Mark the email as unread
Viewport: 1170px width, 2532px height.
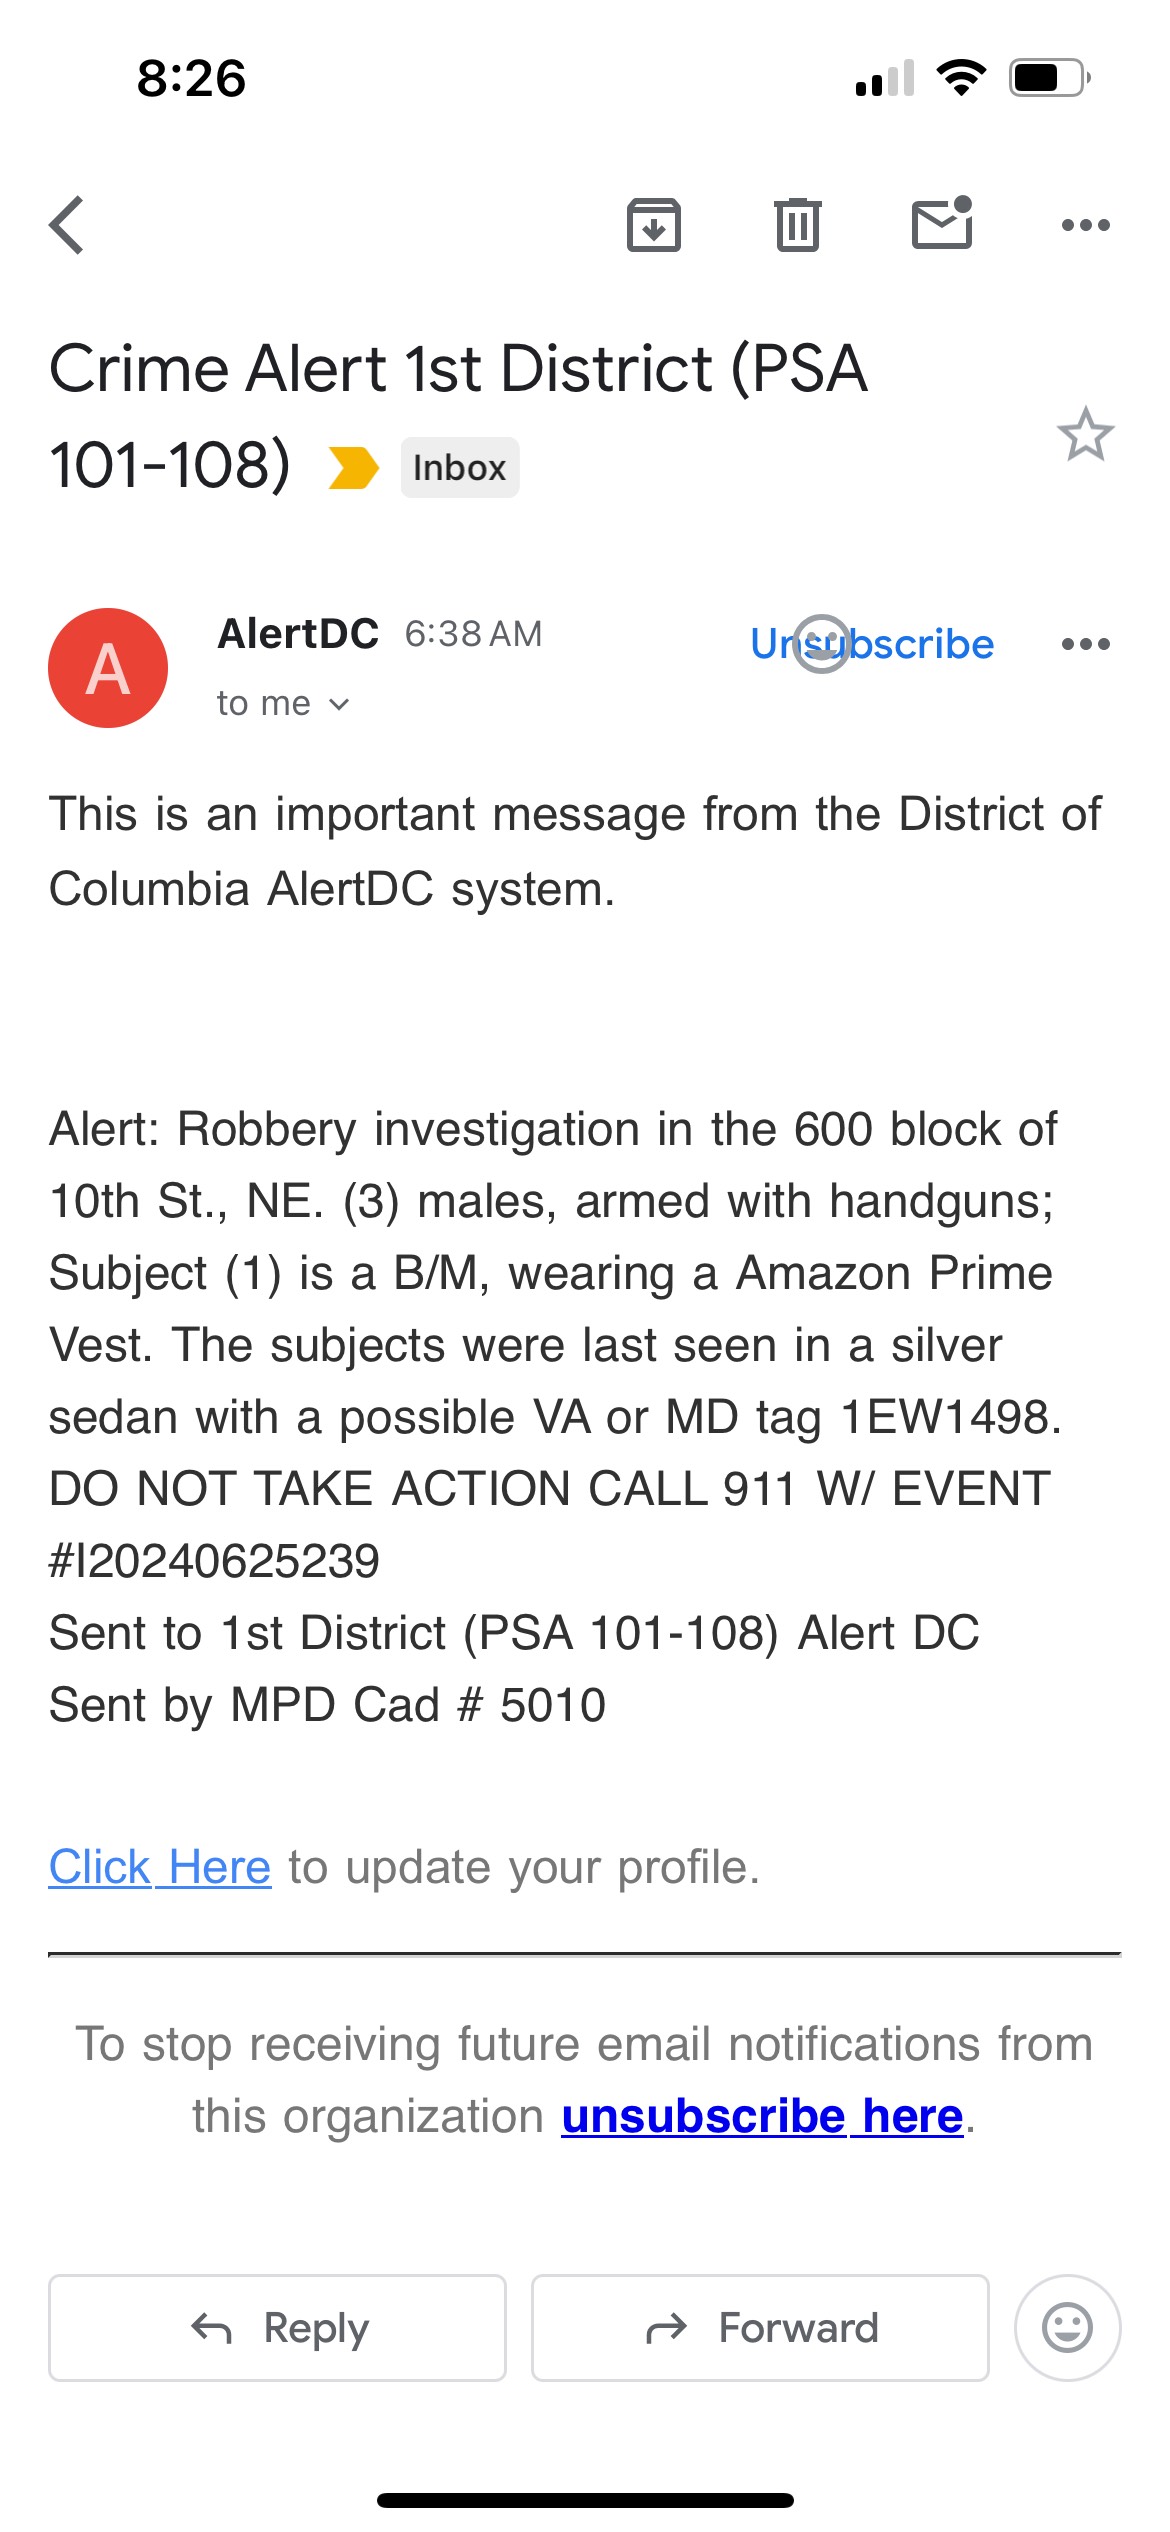tap(942, 223)
